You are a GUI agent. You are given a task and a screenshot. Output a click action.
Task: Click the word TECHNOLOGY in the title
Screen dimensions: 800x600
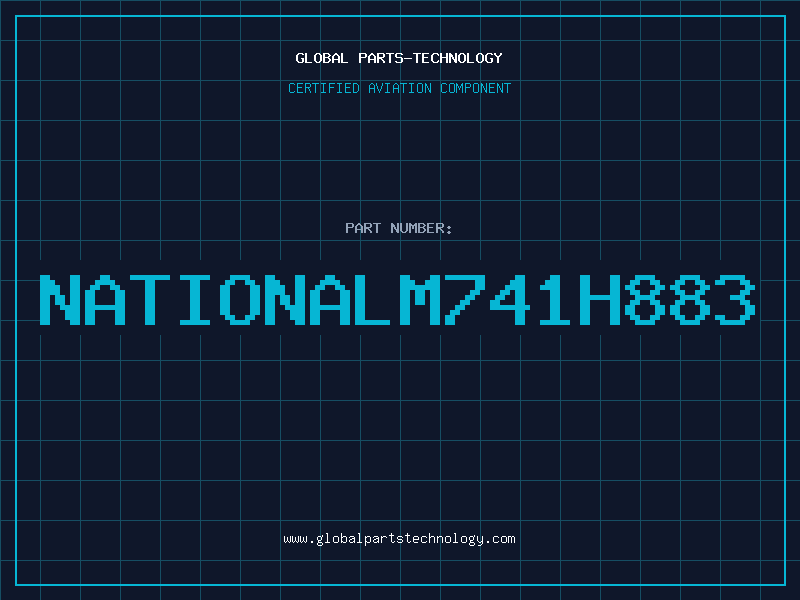click(457, 58)
